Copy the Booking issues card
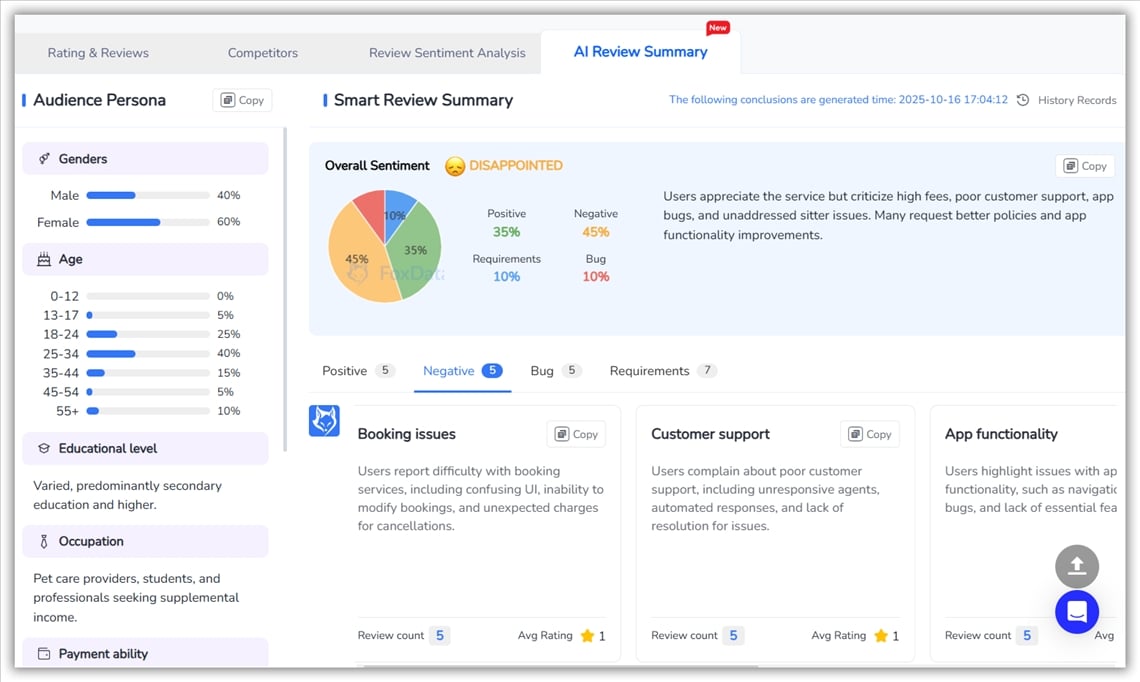Image resolution: width=1140 pixels, height=682 pixels. point(576,434)
